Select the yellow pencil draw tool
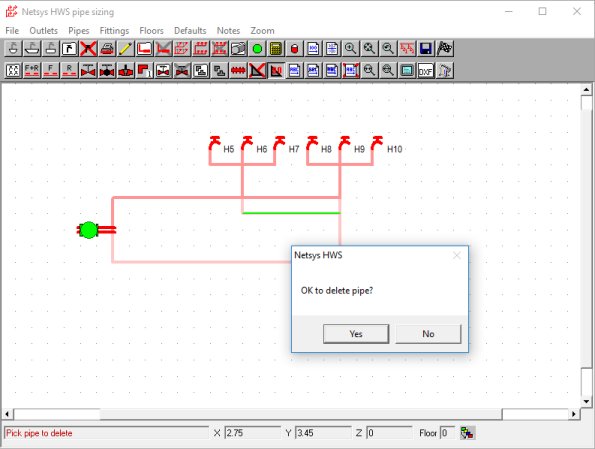Image resolution: width=595 pixels, height=449 pixels. 126,49
